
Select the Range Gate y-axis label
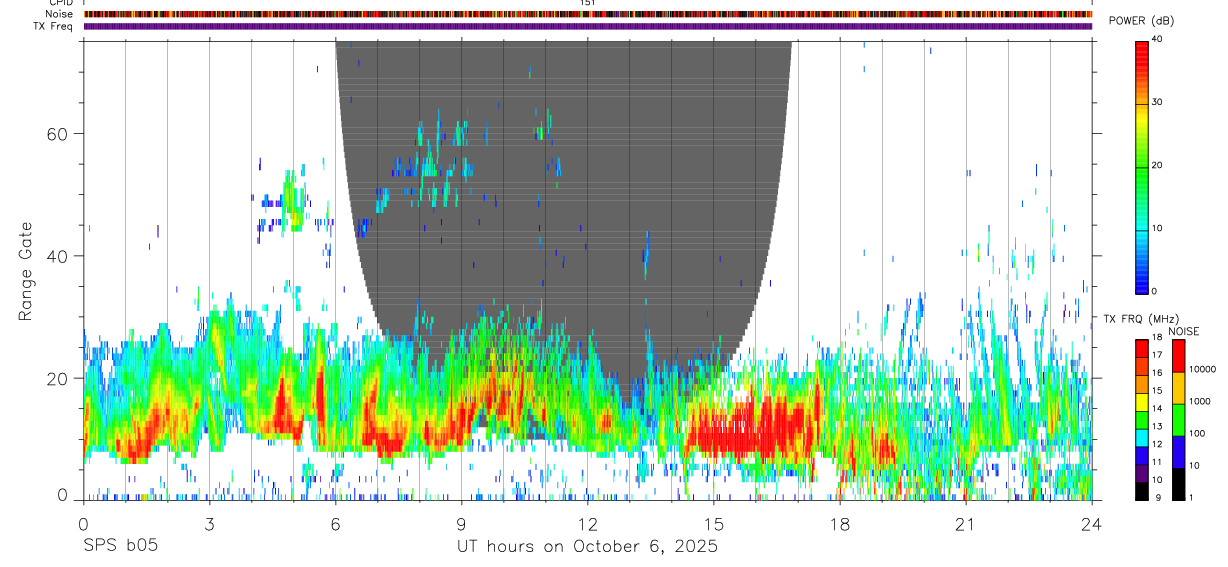[x=25, y=272]
